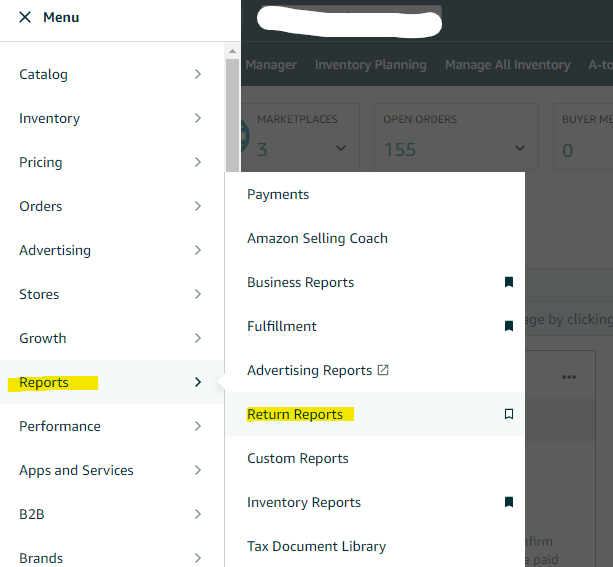Screen dimensions: 613x567
Task: Select Growth menu item
Action: pos(43,338)
